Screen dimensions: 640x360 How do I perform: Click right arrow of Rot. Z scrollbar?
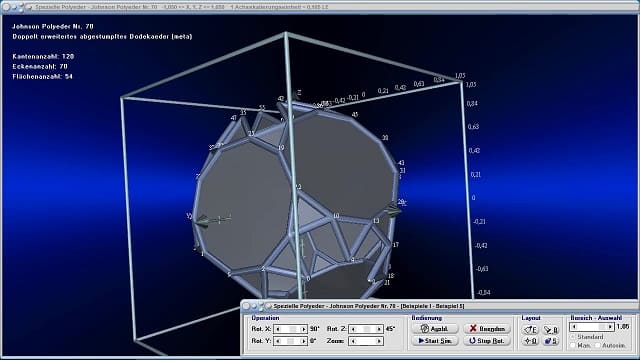378,329
